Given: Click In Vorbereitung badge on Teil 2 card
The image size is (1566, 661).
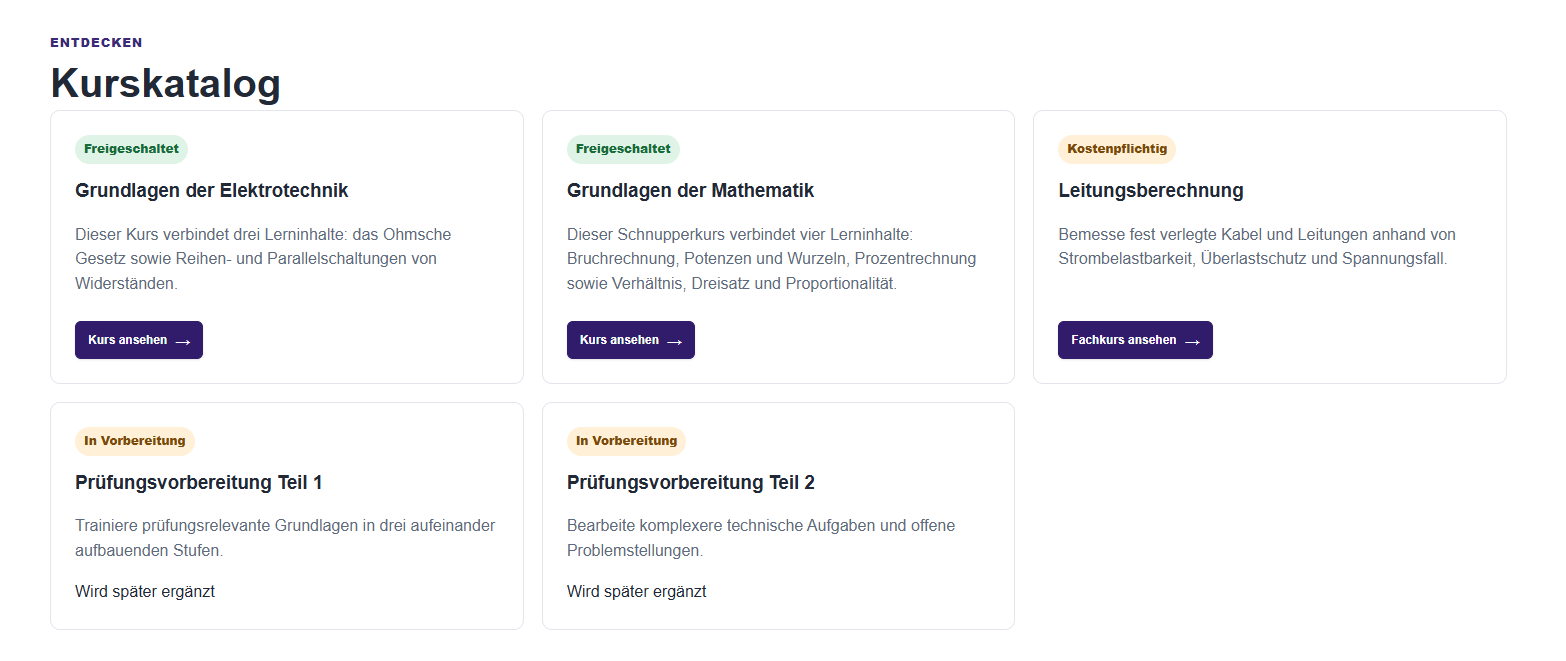Looking at the screenshot, I should 627,441.
